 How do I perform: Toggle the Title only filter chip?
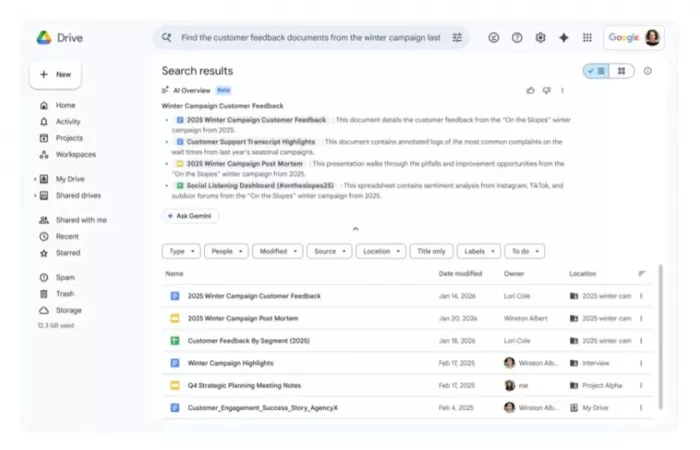[x=432, y=251]
